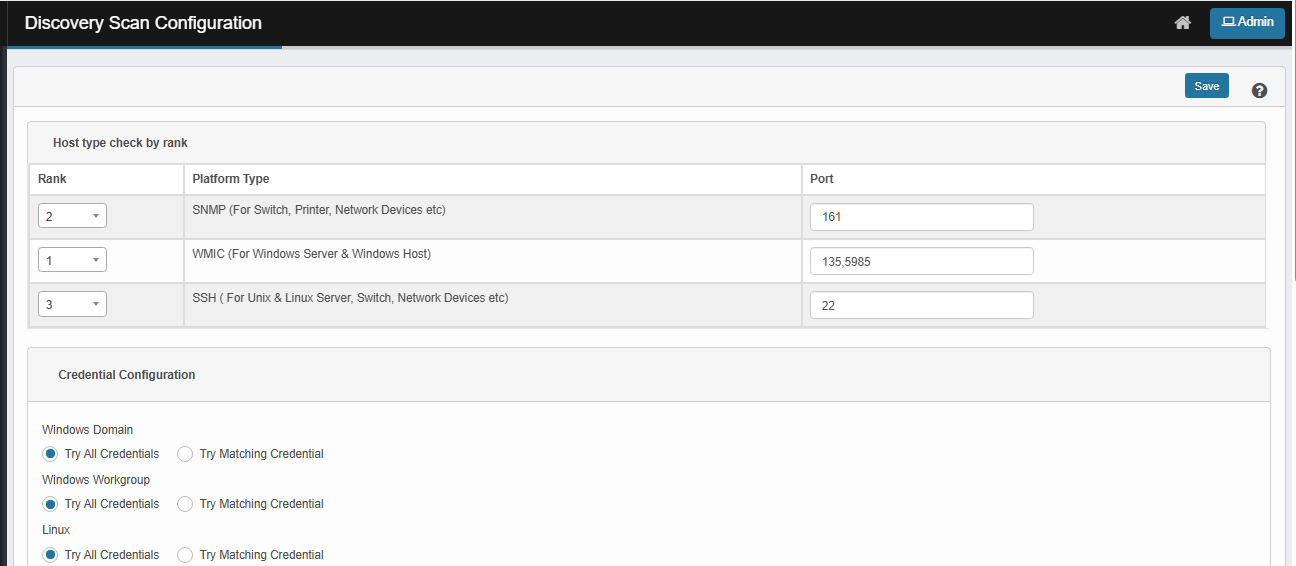Select Try Matching Credential for Windows Domain
1296x566 pixels.
[x=185, y=454]
